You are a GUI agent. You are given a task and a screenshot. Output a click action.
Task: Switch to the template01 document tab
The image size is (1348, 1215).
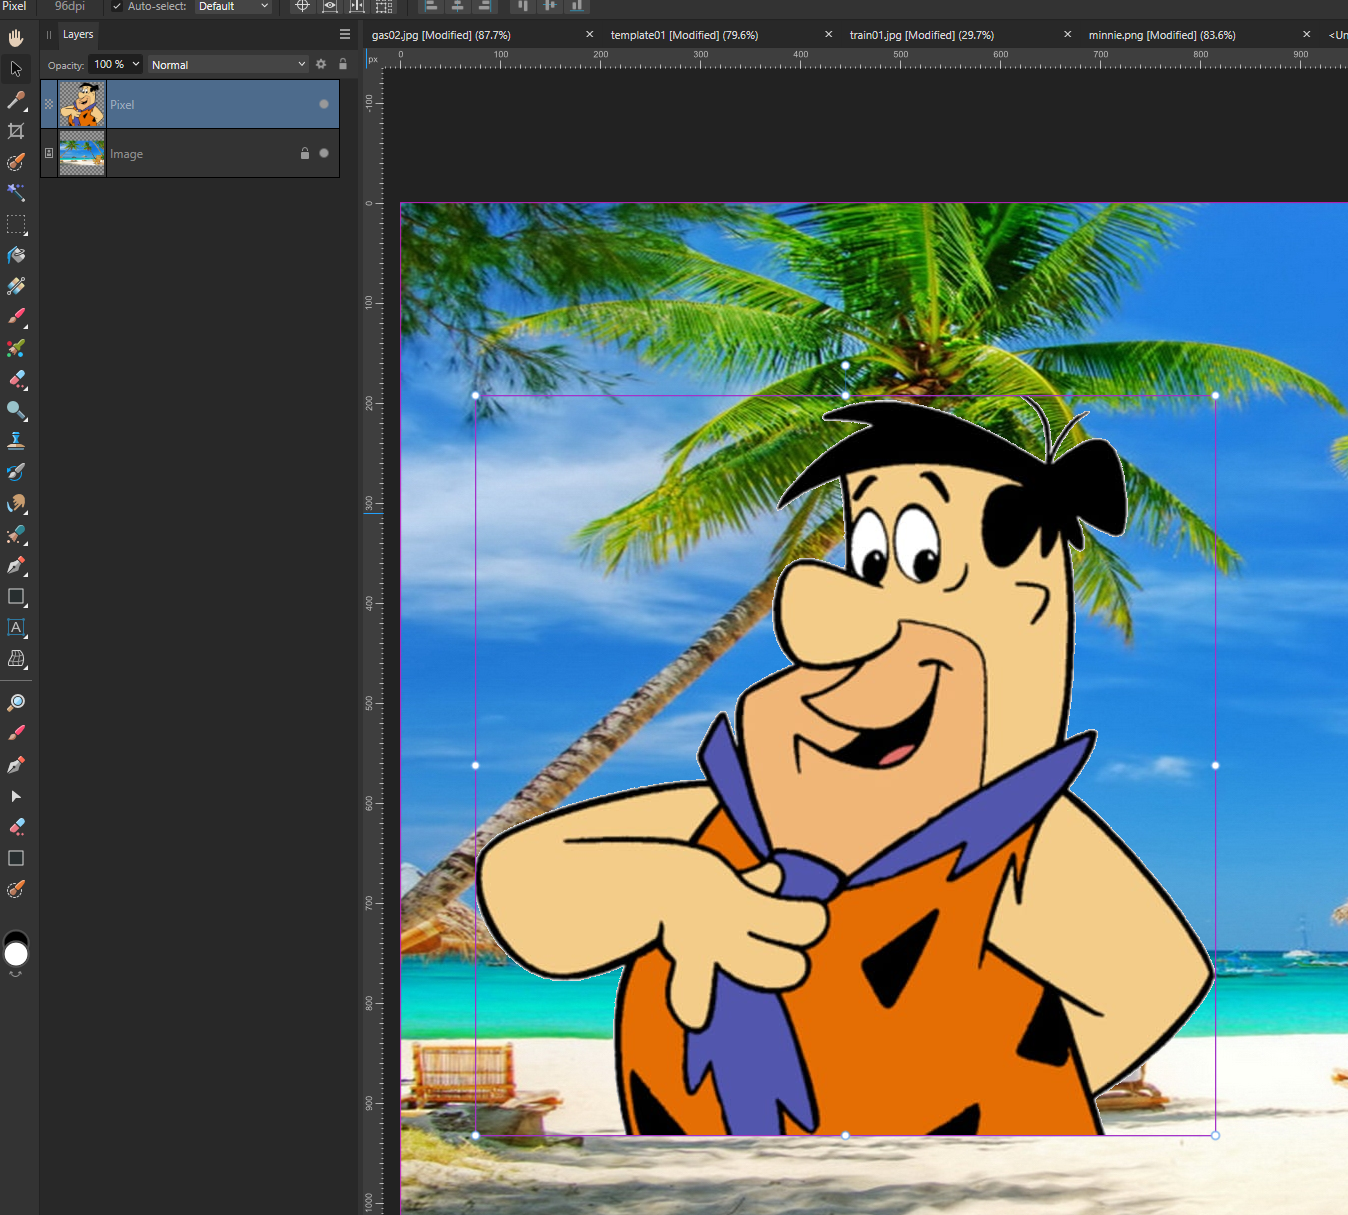coord(684,35)
